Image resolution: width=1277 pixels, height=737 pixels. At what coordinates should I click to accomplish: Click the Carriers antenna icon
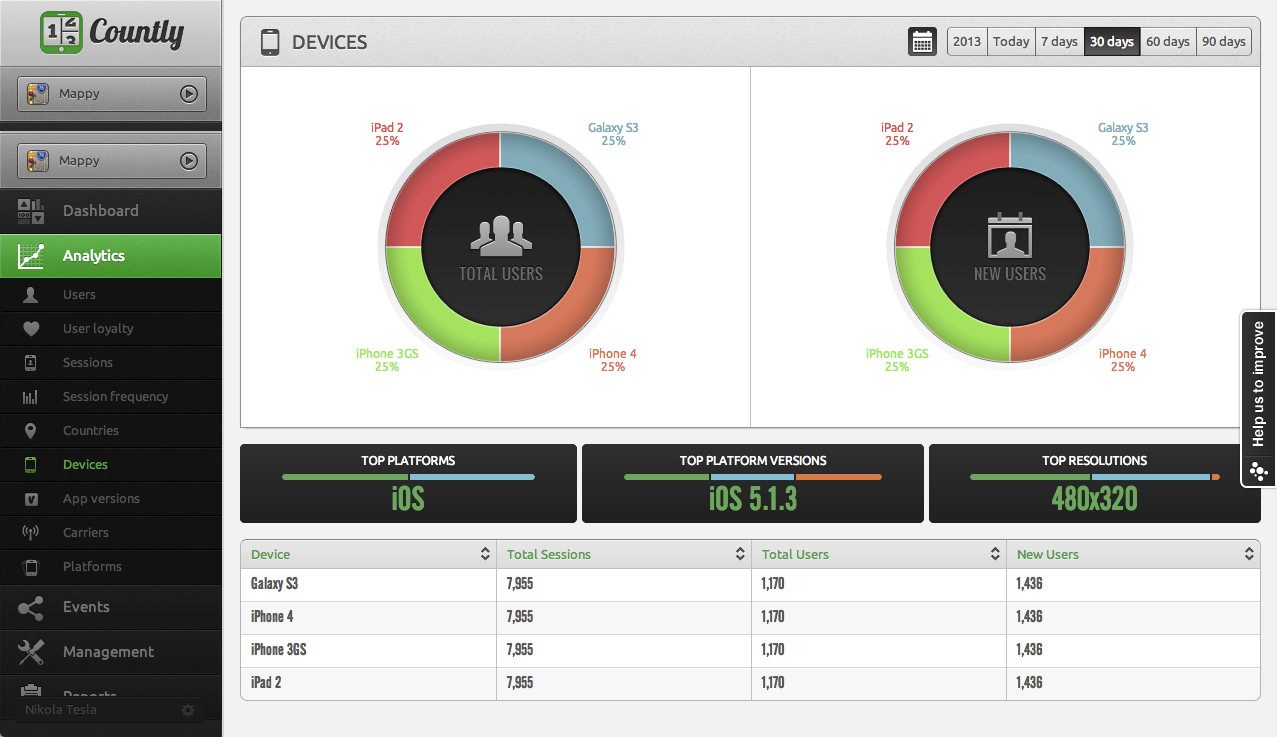click(x=31, y=533)
